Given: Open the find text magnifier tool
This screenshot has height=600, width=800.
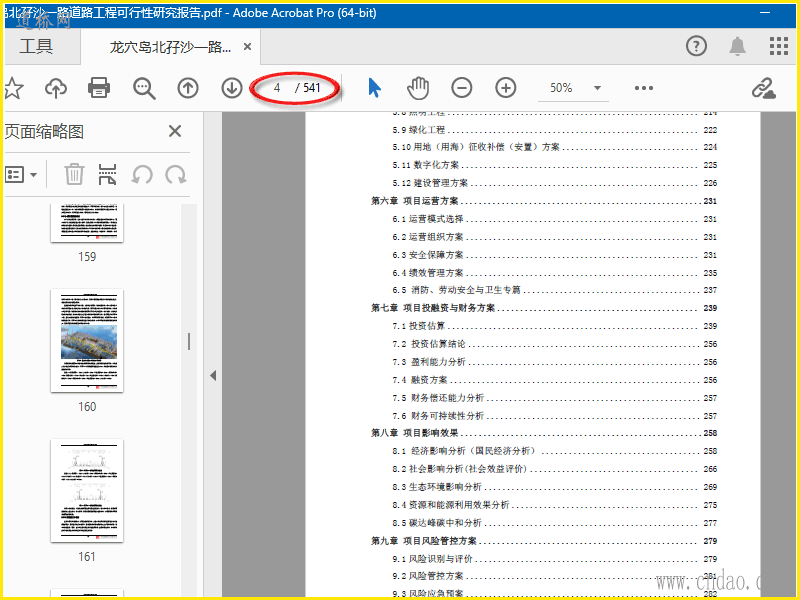Looking at the screenshot, I should point(144,88).
